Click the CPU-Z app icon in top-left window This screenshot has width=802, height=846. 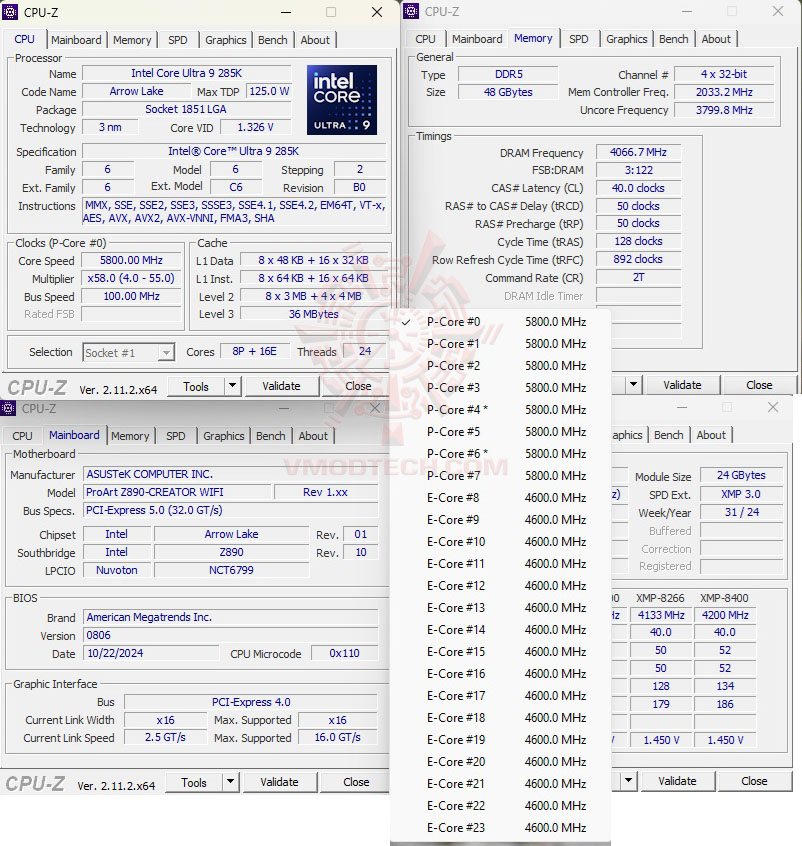coord(10,12)
